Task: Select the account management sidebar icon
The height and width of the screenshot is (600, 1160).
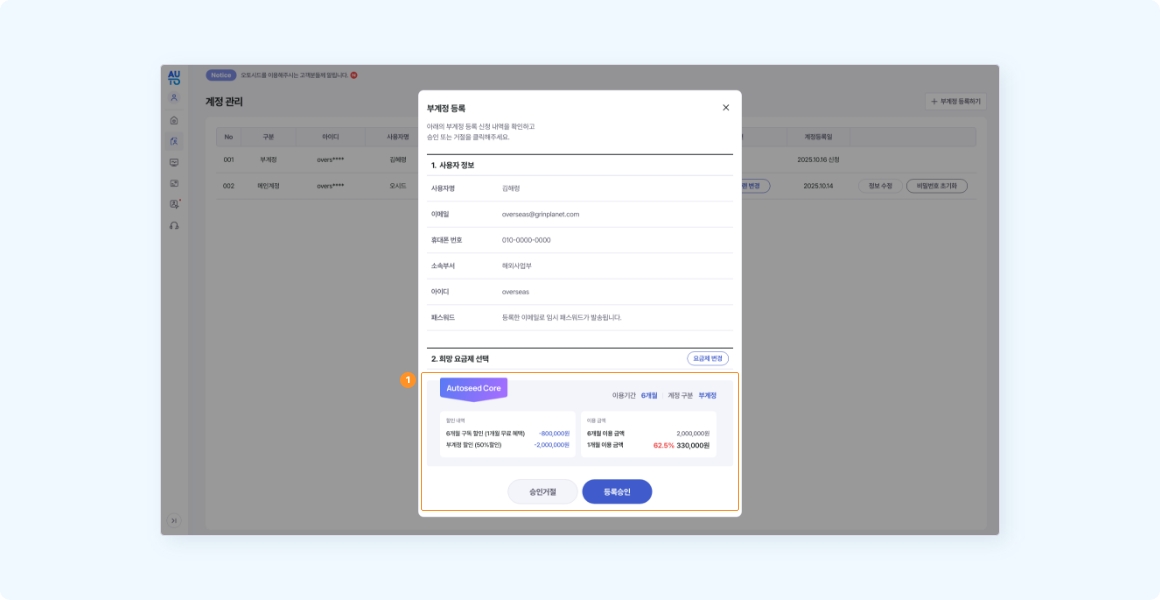Action: [x=174, y=141]
